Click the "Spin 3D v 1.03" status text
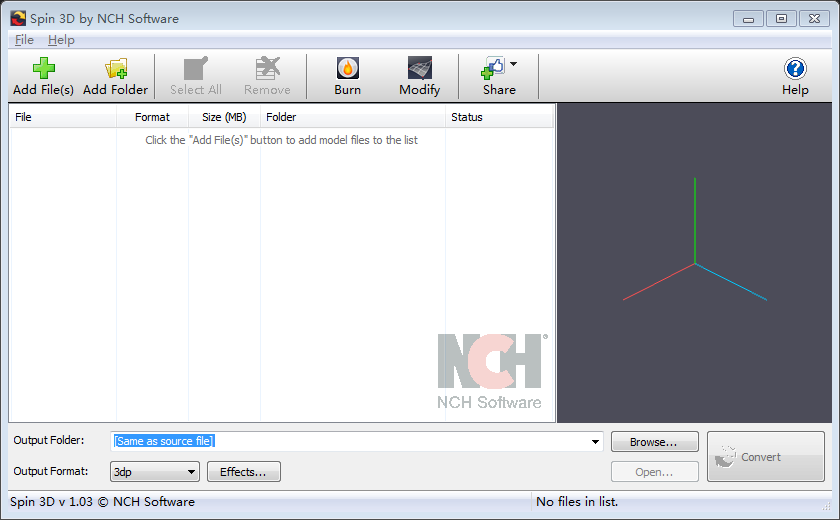Screen dimensions: 840x520 [51, 502]
